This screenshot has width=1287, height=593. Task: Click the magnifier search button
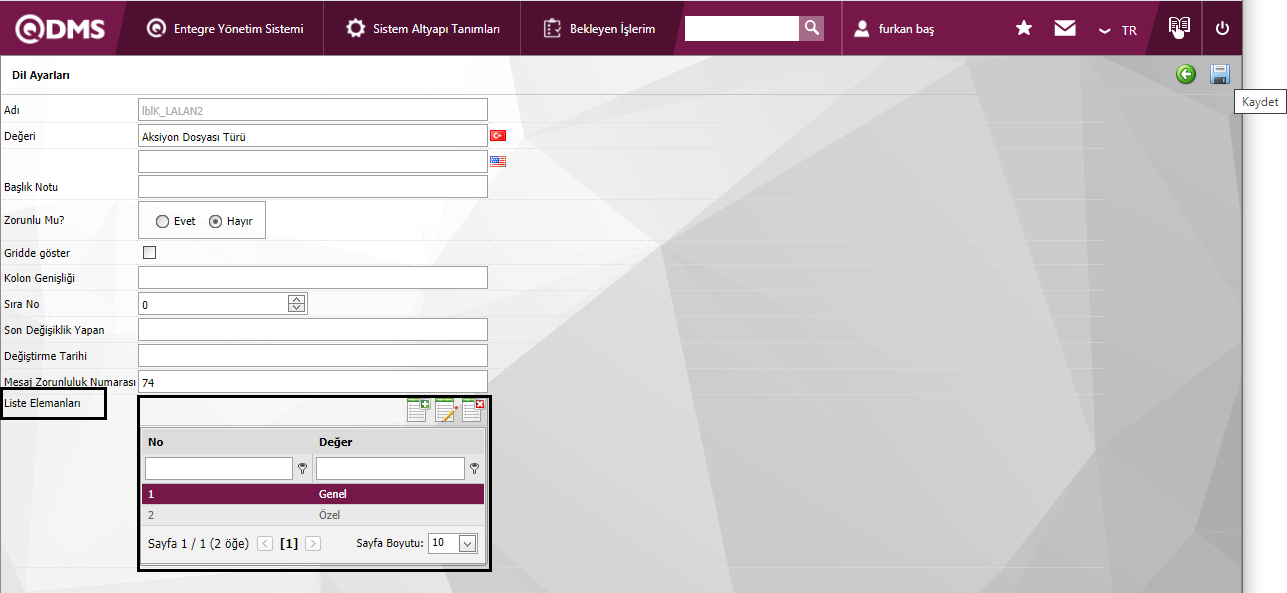click(x=812, y=28)
